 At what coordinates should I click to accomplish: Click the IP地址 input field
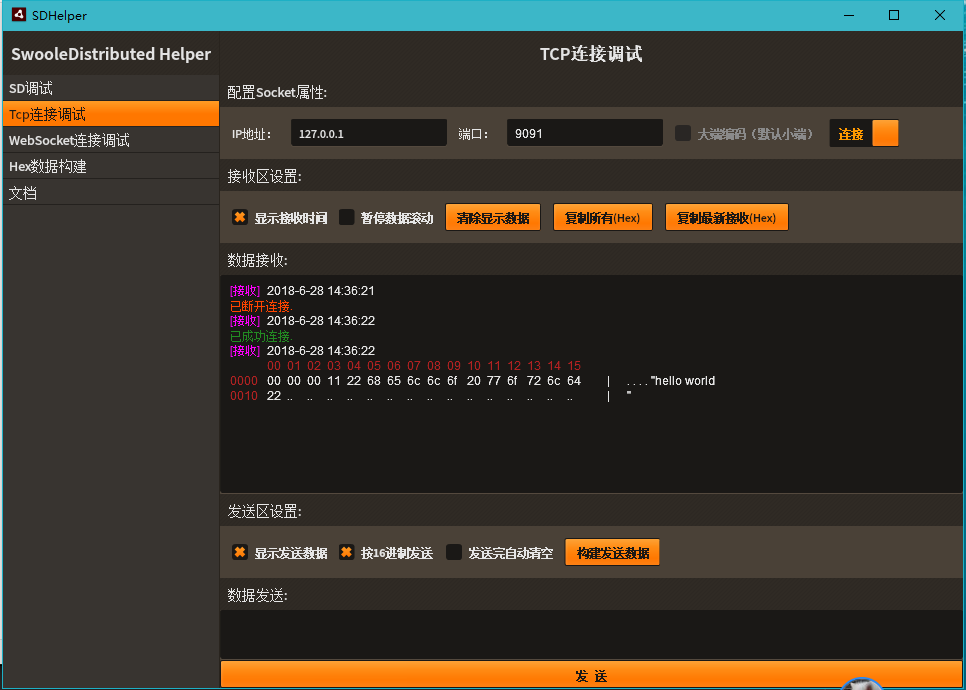point(368,133)
